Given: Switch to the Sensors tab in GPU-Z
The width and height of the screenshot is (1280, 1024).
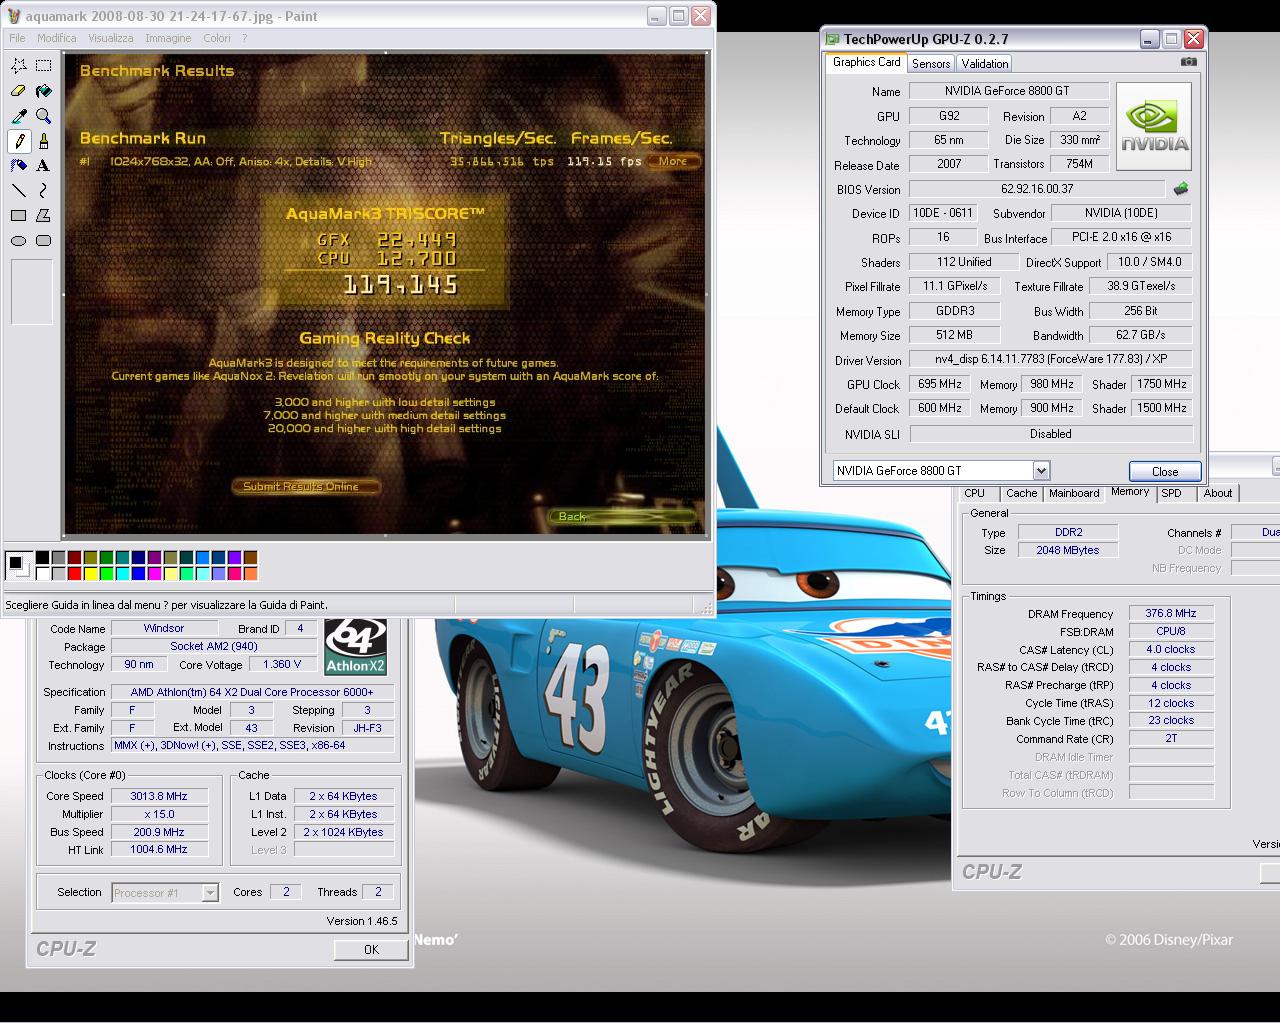Looking at the screenshot, I should (x=931, y=63).
